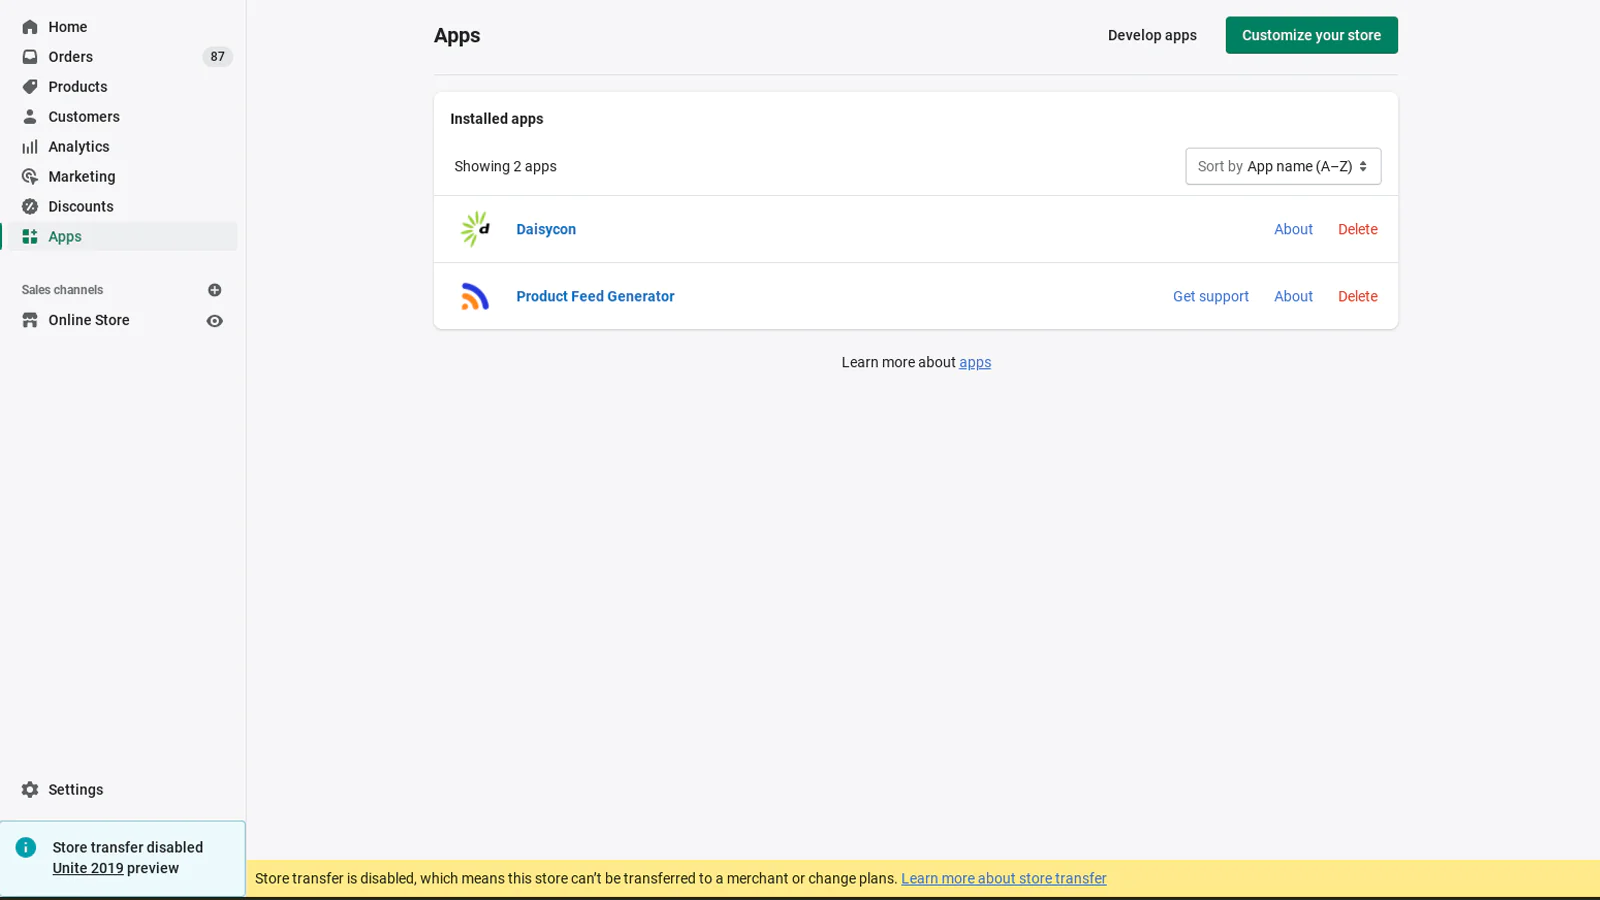Click the Sales channels heading

pos(62,290)
